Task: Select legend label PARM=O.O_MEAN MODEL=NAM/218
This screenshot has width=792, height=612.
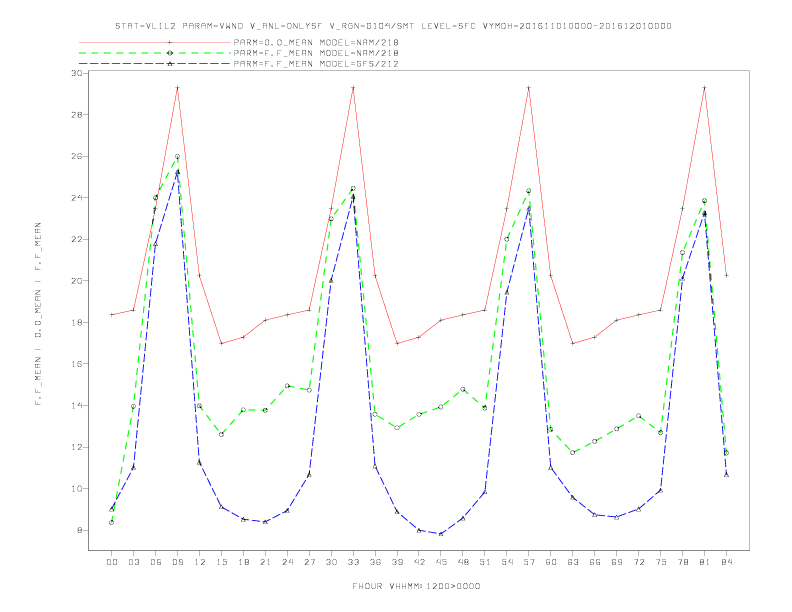Action: 316,42
